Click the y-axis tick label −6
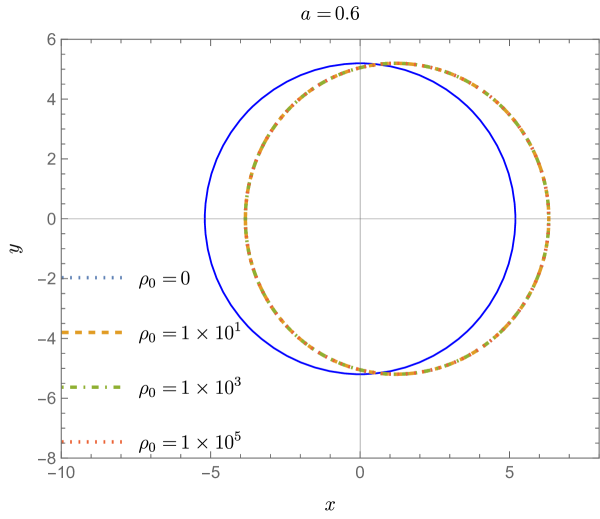Image resolution: width=600 pixels, height=519 pixels. coord(47,398)
